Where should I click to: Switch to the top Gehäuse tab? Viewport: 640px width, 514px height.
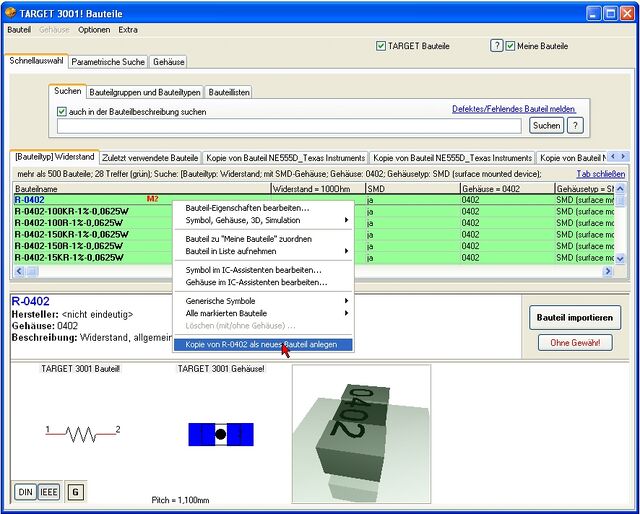[x=169, y=62]
